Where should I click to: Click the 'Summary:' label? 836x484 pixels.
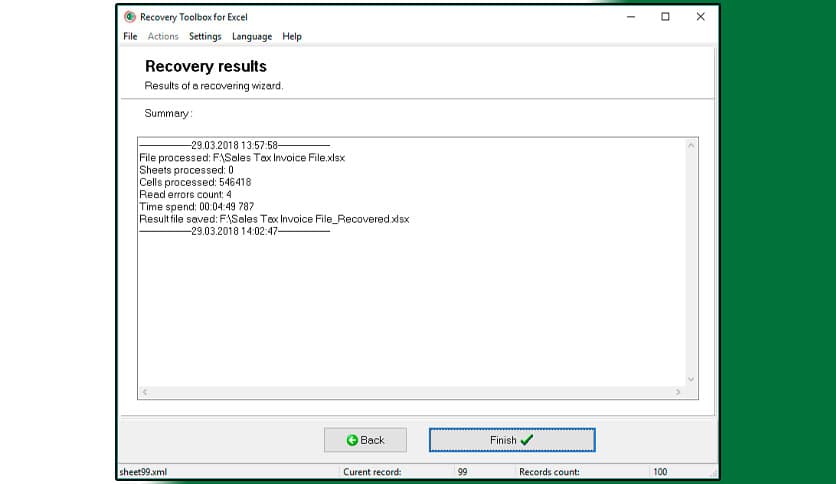click(168, 114)
